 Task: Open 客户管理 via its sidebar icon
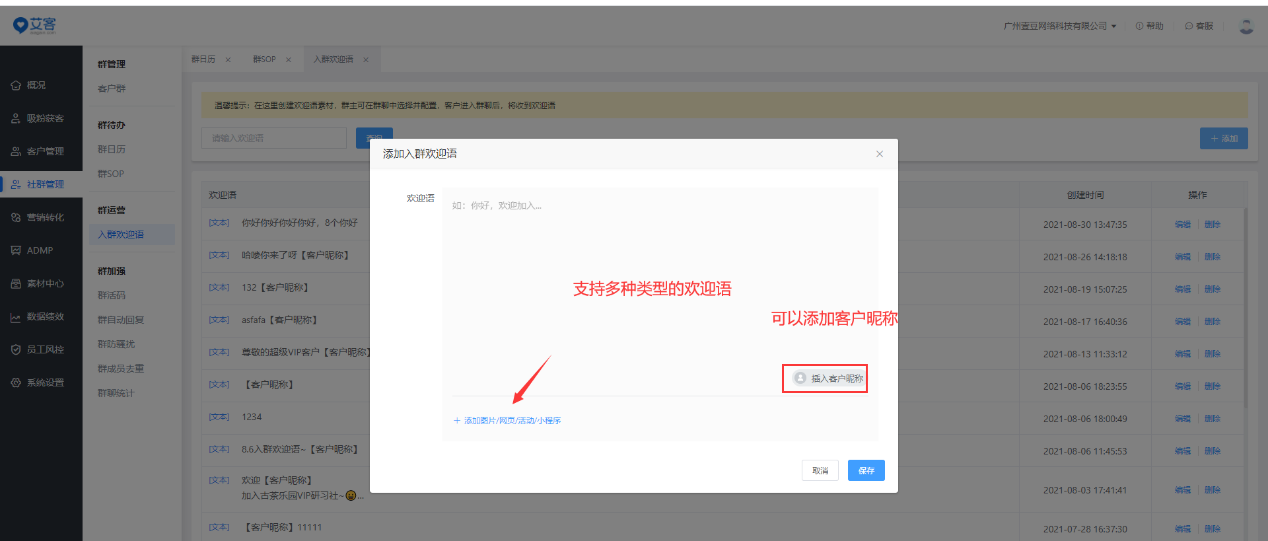[x=16, y=152]
